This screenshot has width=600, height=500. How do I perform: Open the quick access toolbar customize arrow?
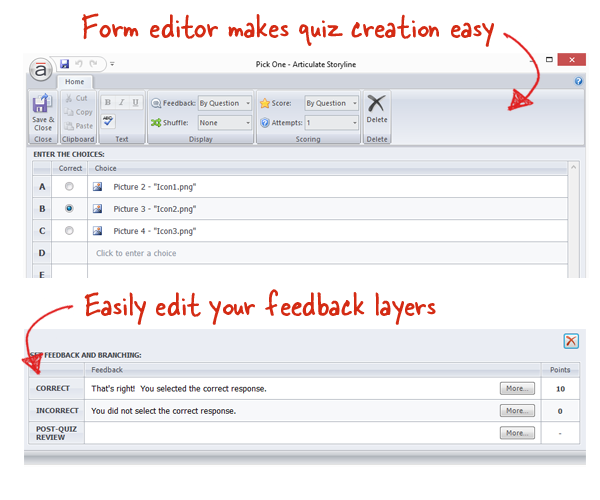112,64
